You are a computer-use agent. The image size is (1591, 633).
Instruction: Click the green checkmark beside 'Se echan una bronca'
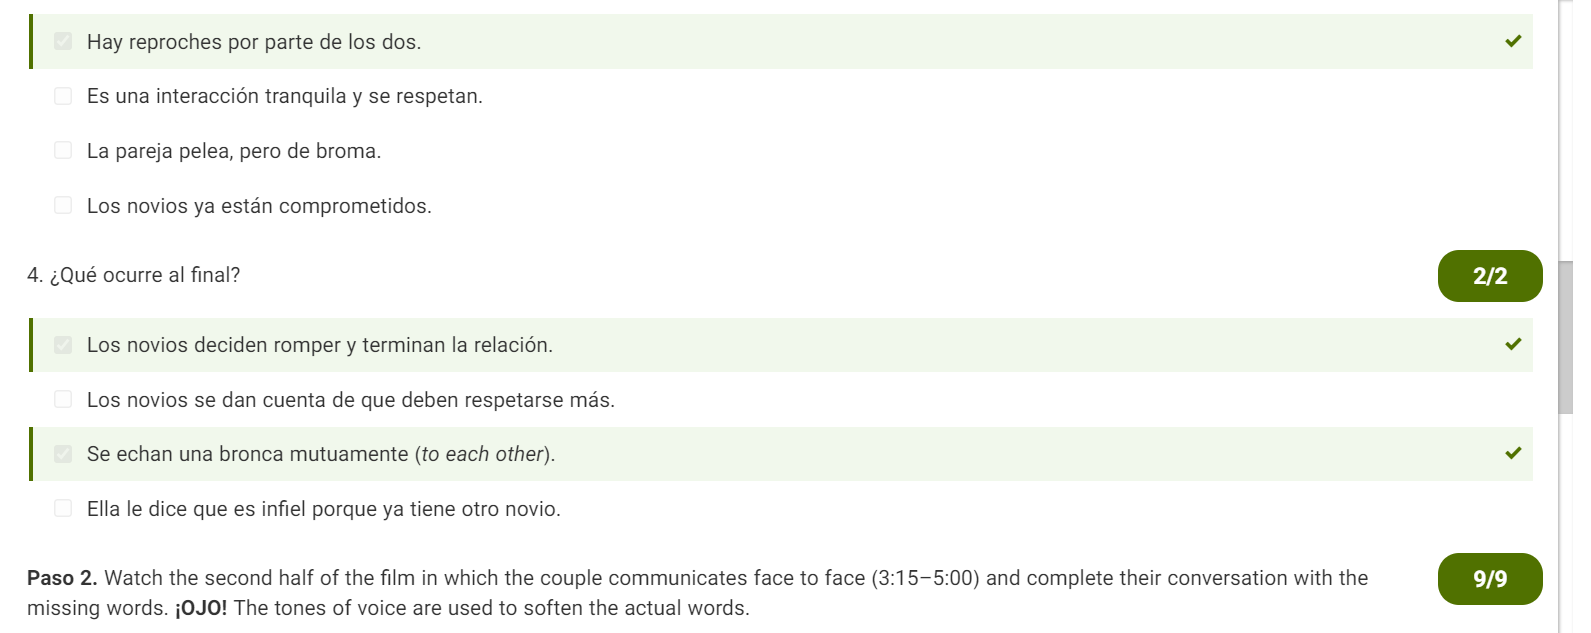pyautogui.click(x=1513, y=453)
